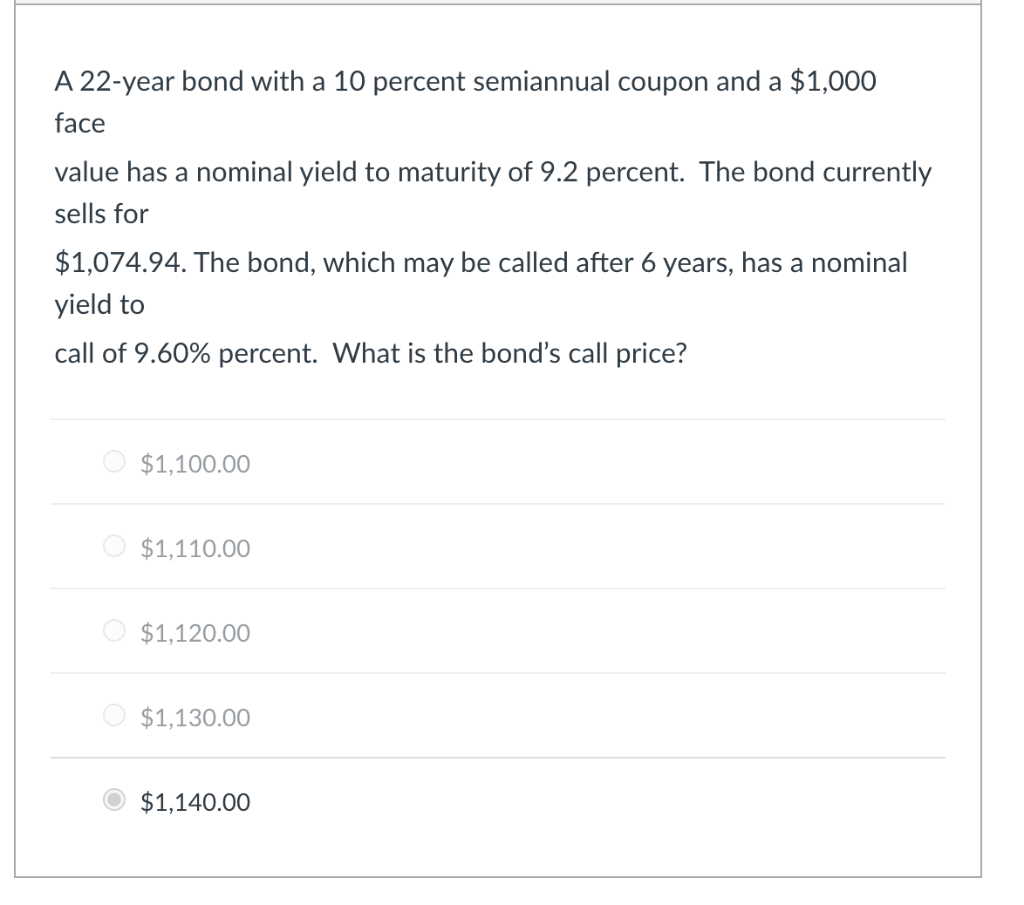The width and height of the screenshot is (1024, 905).
Task: Click the words 'What is the bond's call price?'
Action: [510, 353]
